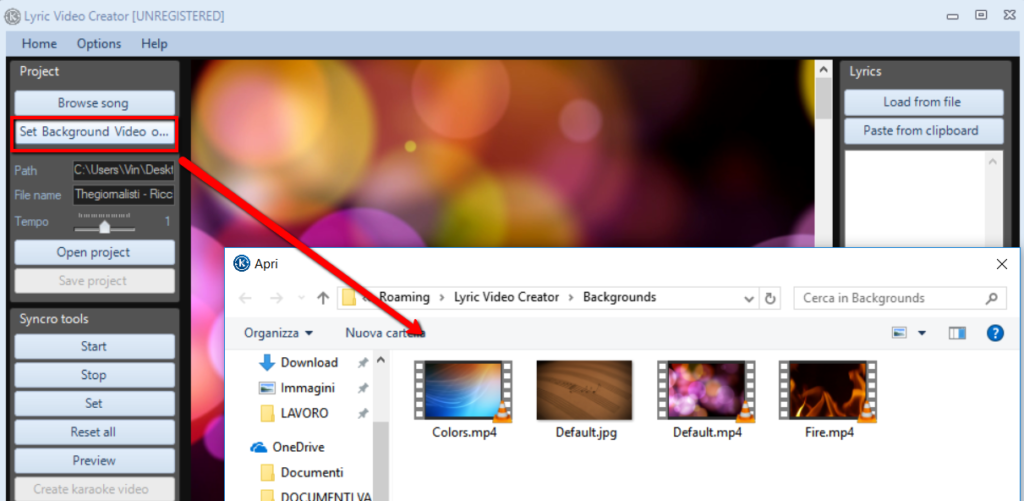Open the Options menu

99,44
